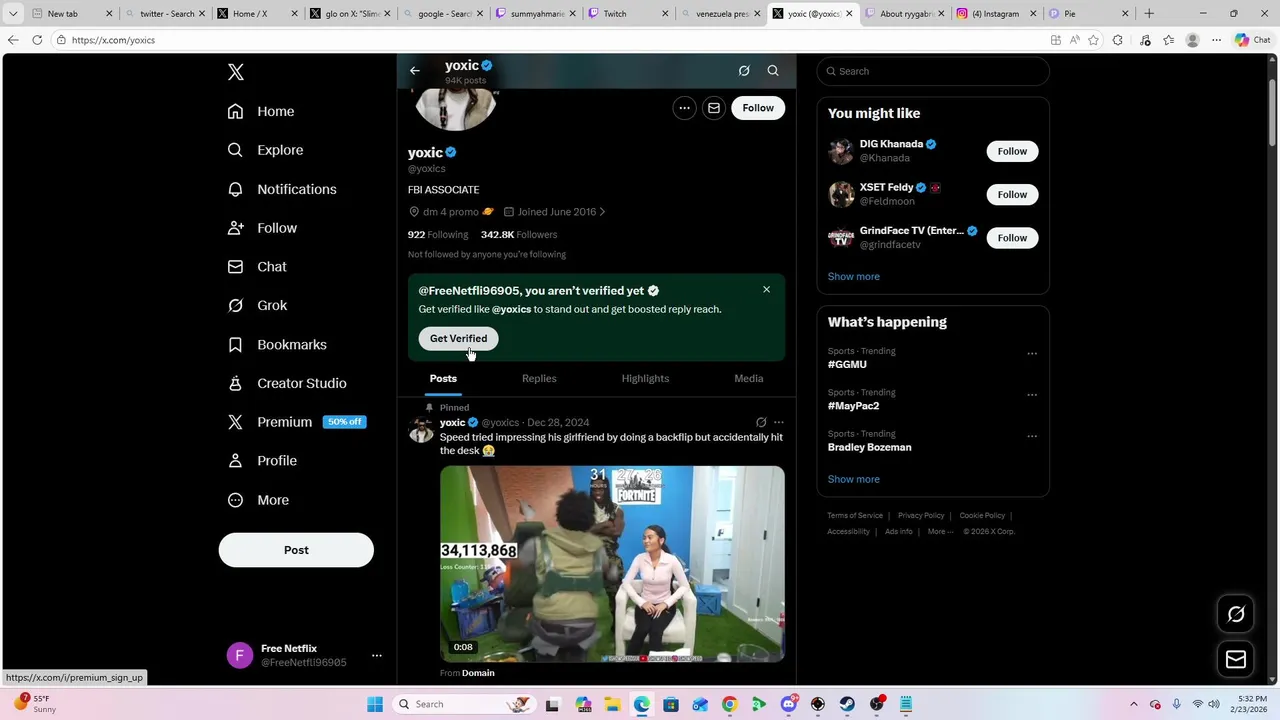
Task: Open the Free Netflix account options menu
Action: coord(377,656)
